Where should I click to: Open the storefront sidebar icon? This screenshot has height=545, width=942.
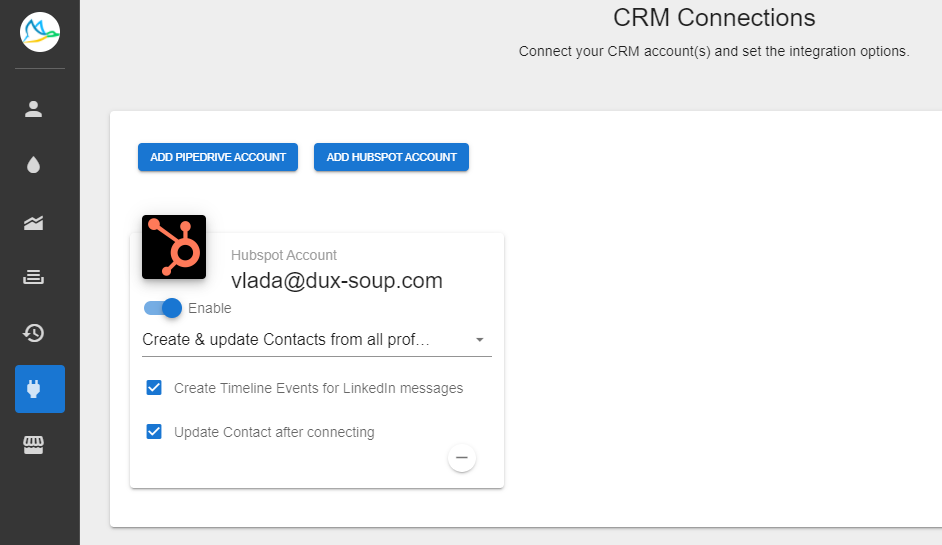click(34, 445)
